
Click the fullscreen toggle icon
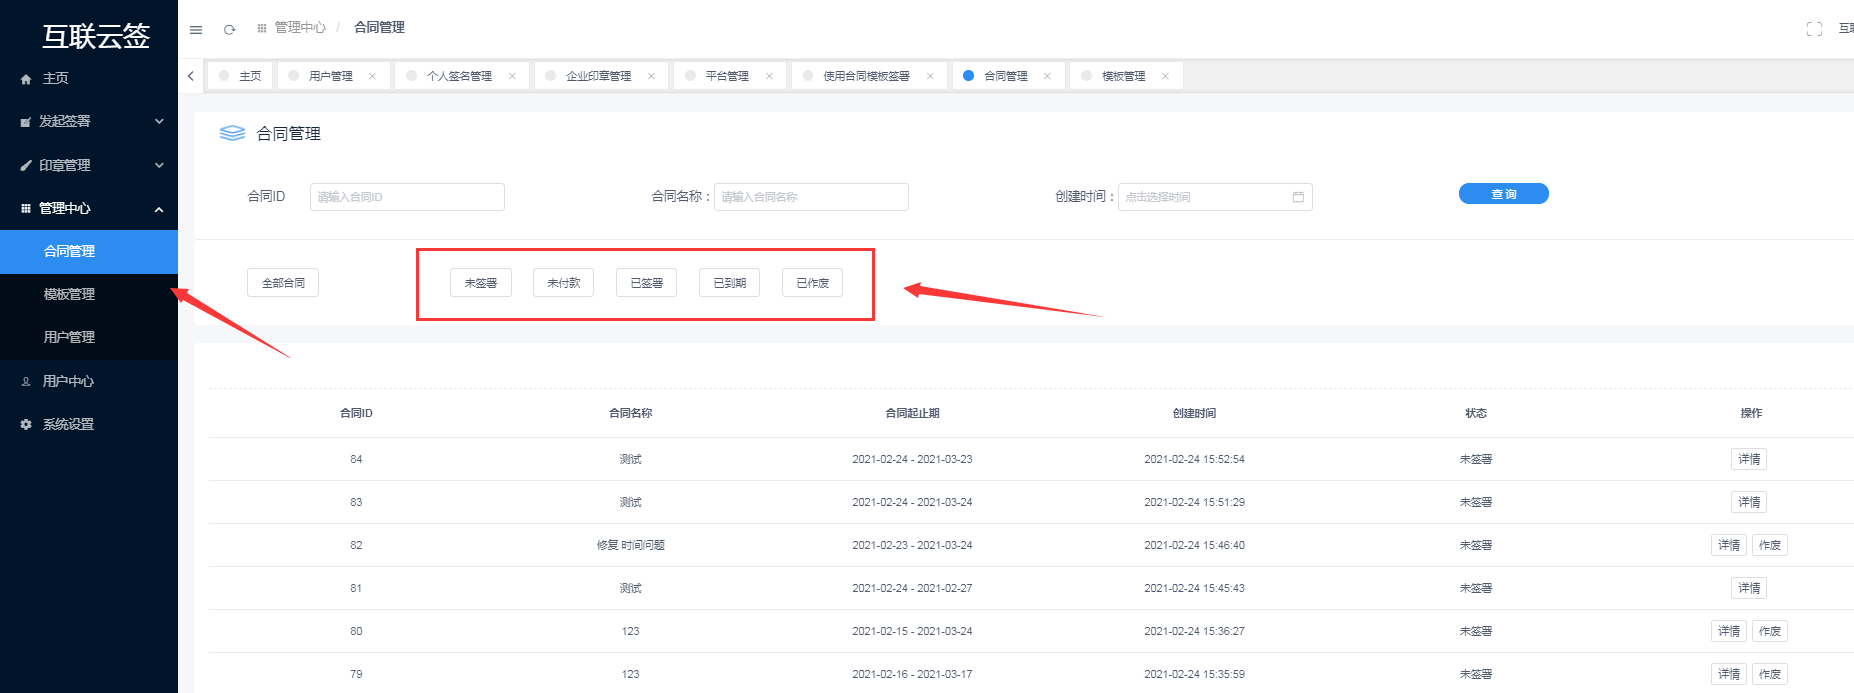tap(1814, 29)
